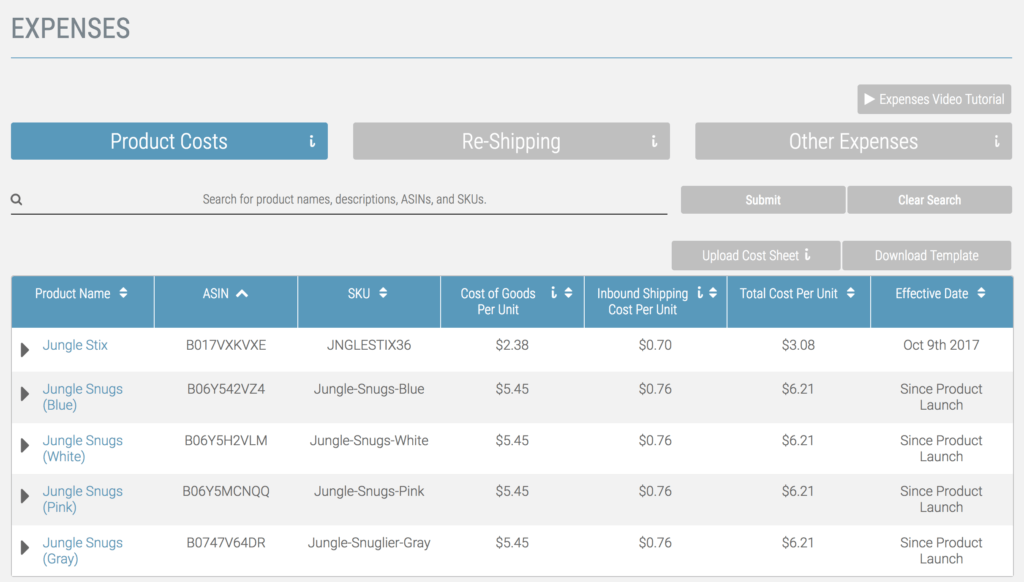Show info for Inbound Shipping Cost
This screenshot has width=1024, height=582.
700,293
